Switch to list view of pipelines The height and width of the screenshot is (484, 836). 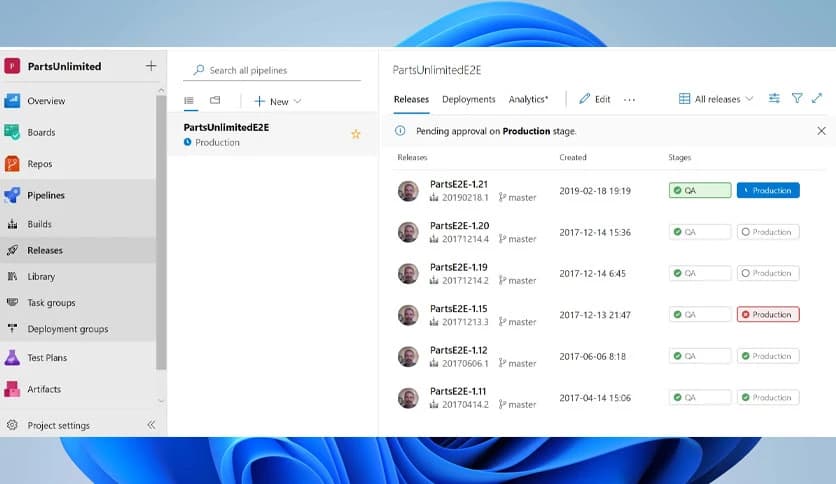[x=189, y=100]
